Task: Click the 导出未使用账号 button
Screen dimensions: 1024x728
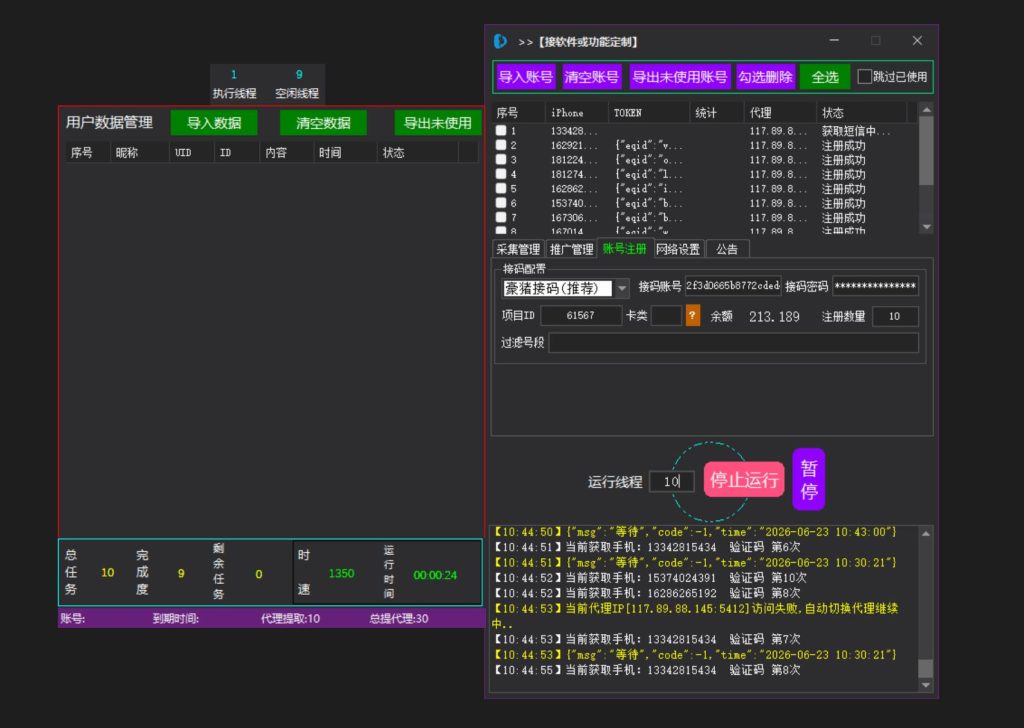Action: [679, 76]
